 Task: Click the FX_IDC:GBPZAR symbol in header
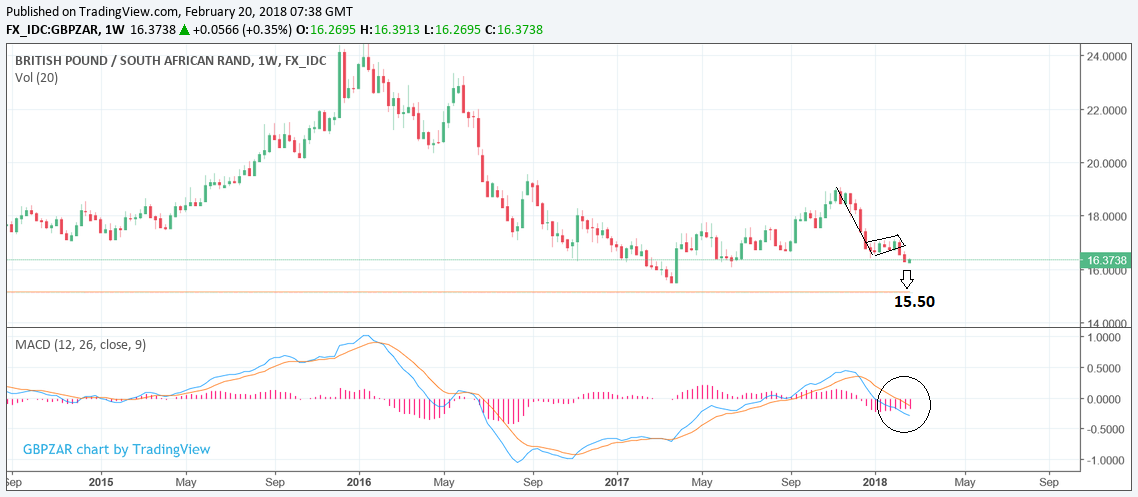coord(52,30)
